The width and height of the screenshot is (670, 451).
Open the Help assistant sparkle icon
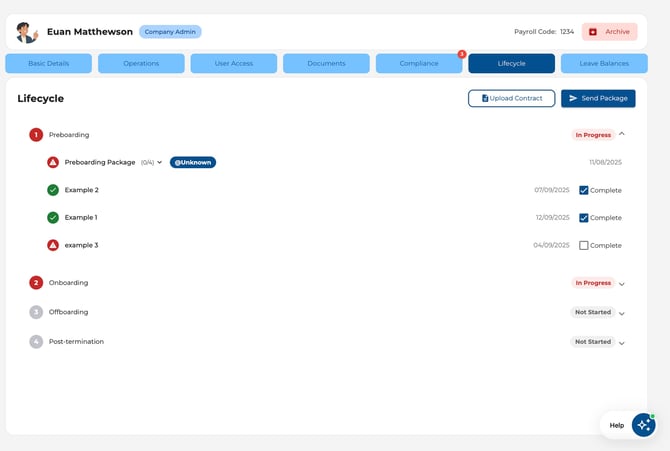tap(644, 425)
